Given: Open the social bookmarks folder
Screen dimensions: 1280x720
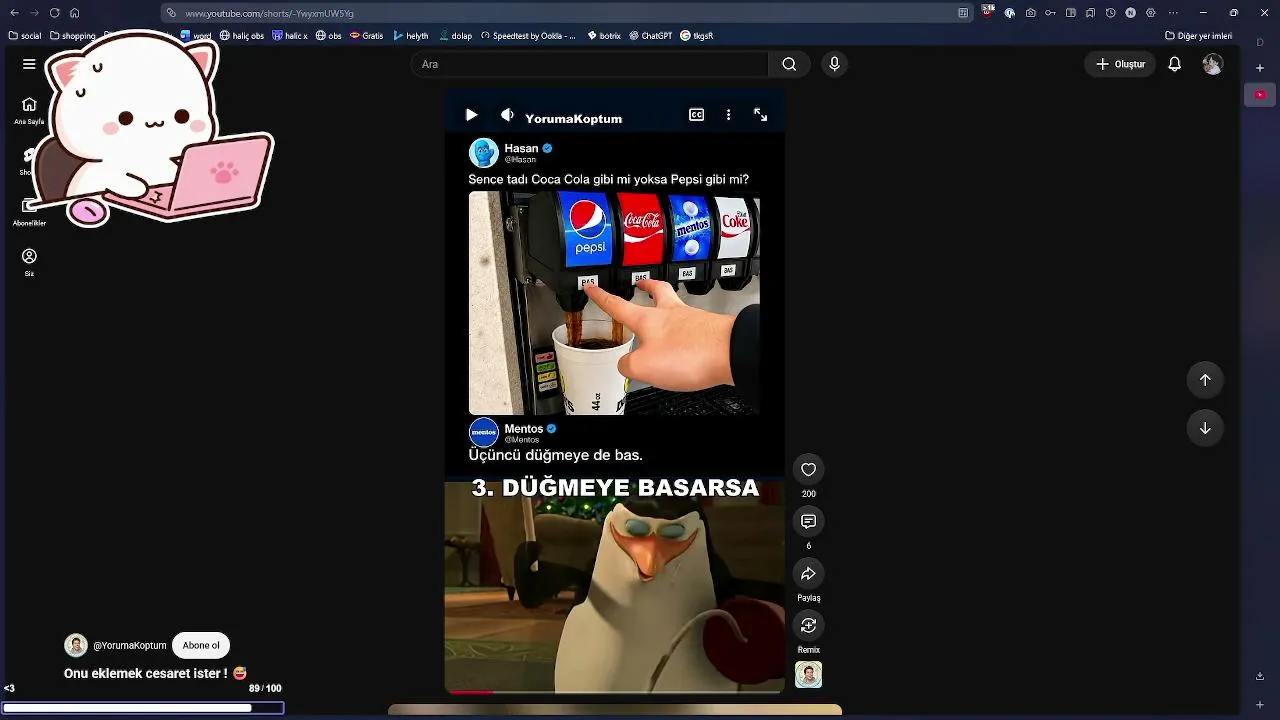Looking at the screenshot, I should pyautogui.click(x=25, y=35).
